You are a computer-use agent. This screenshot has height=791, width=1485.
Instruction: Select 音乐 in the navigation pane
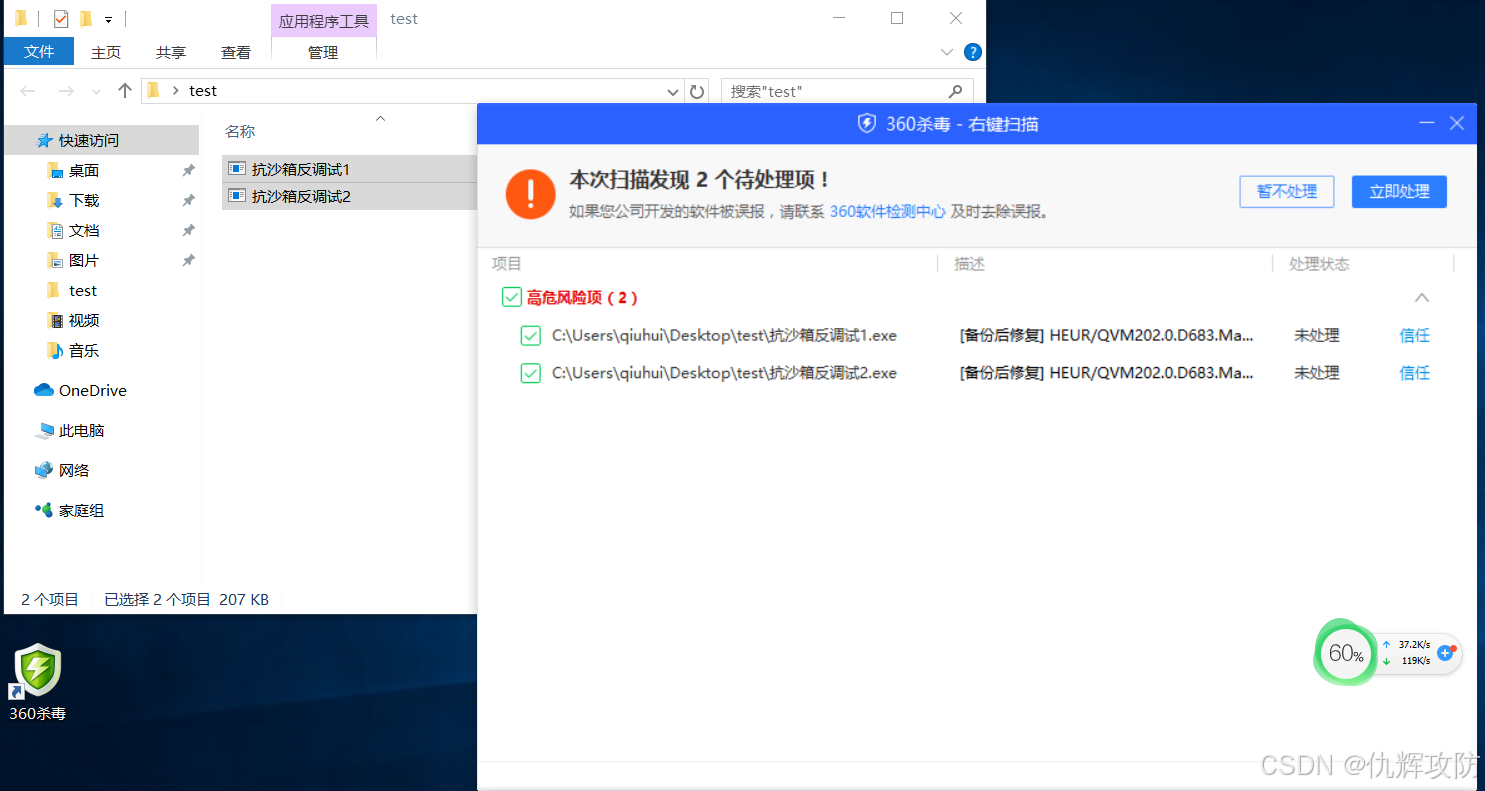tap(84, 351)
